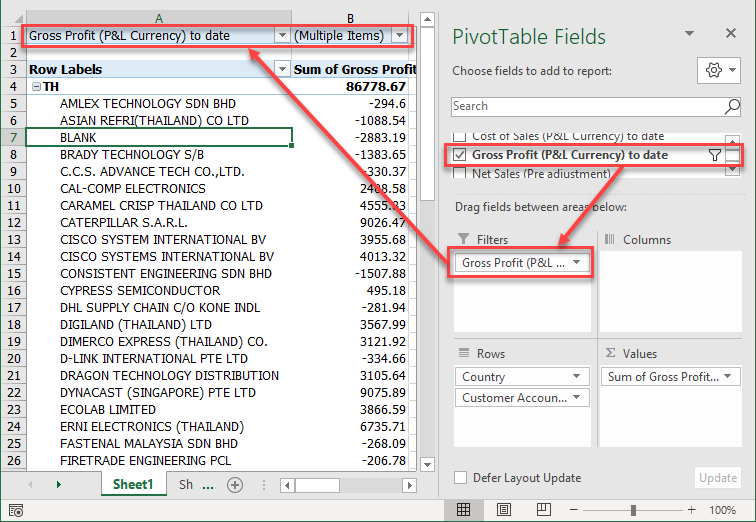Check the Cost of Sales field checkbox

click(459, 136)
